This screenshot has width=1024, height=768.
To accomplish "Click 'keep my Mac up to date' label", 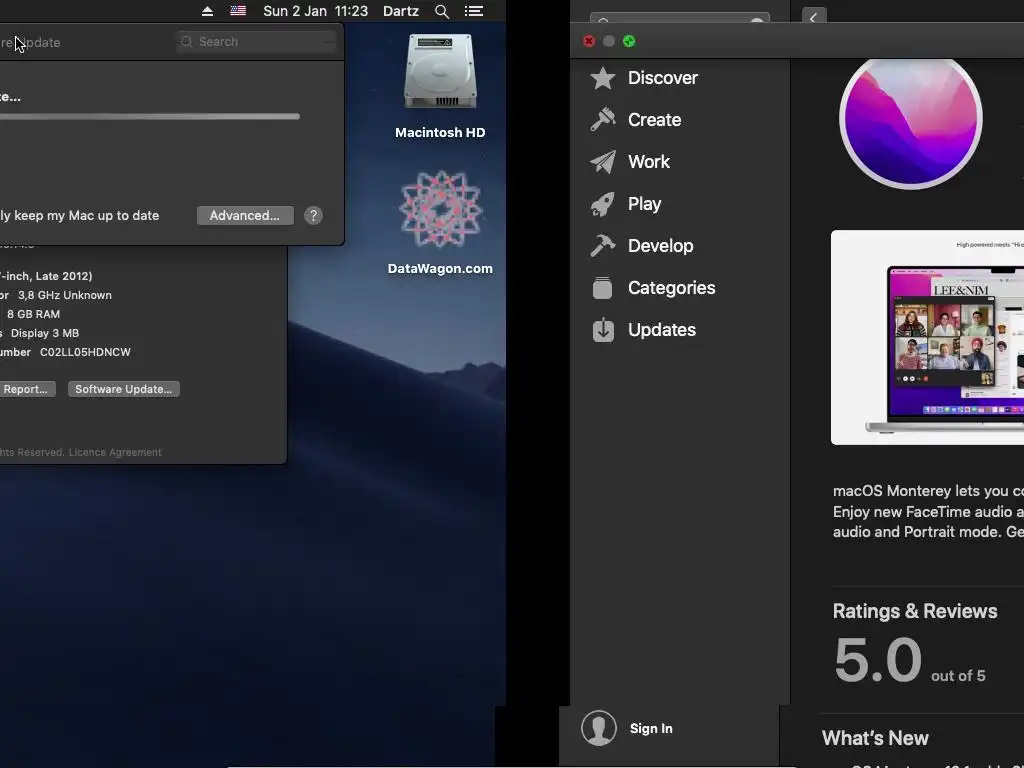I will click(86, 216).
